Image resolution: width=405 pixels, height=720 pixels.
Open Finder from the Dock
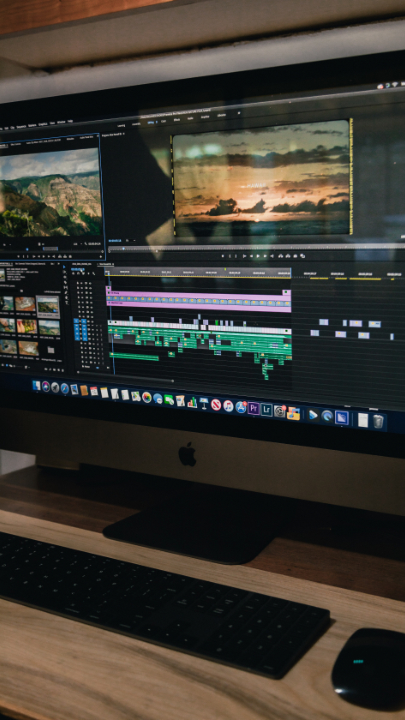[x=36, y=386]
